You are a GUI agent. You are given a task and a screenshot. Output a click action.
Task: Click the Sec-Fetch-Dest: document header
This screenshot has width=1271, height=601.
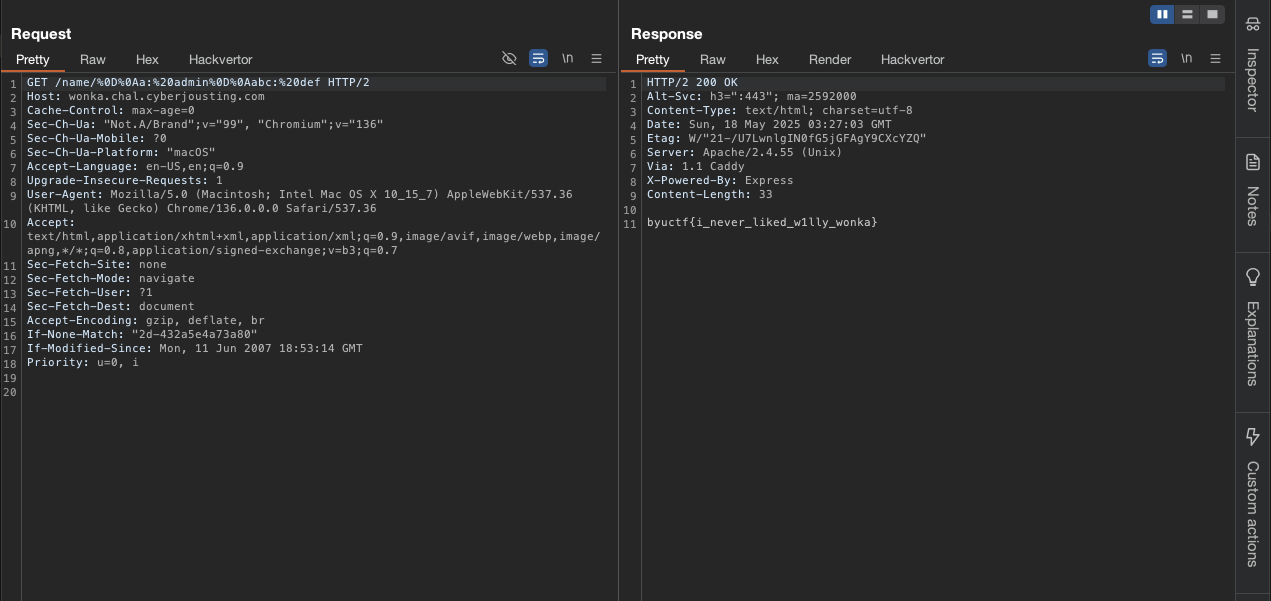(x=111, y=307)
